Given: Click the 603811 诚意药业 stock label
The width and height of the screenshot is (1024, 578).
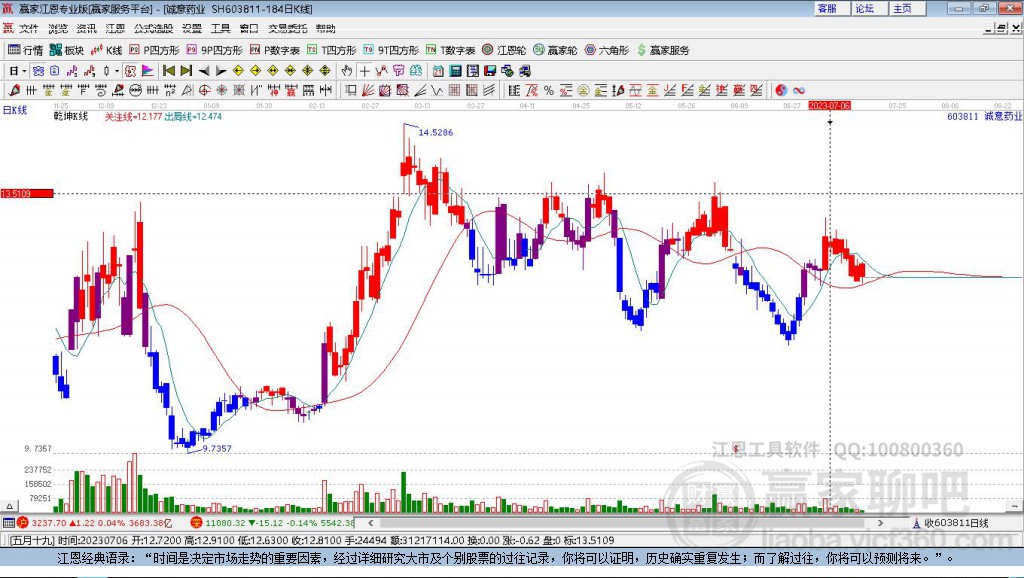Looking at the screenshot, I should pos(984,116).
